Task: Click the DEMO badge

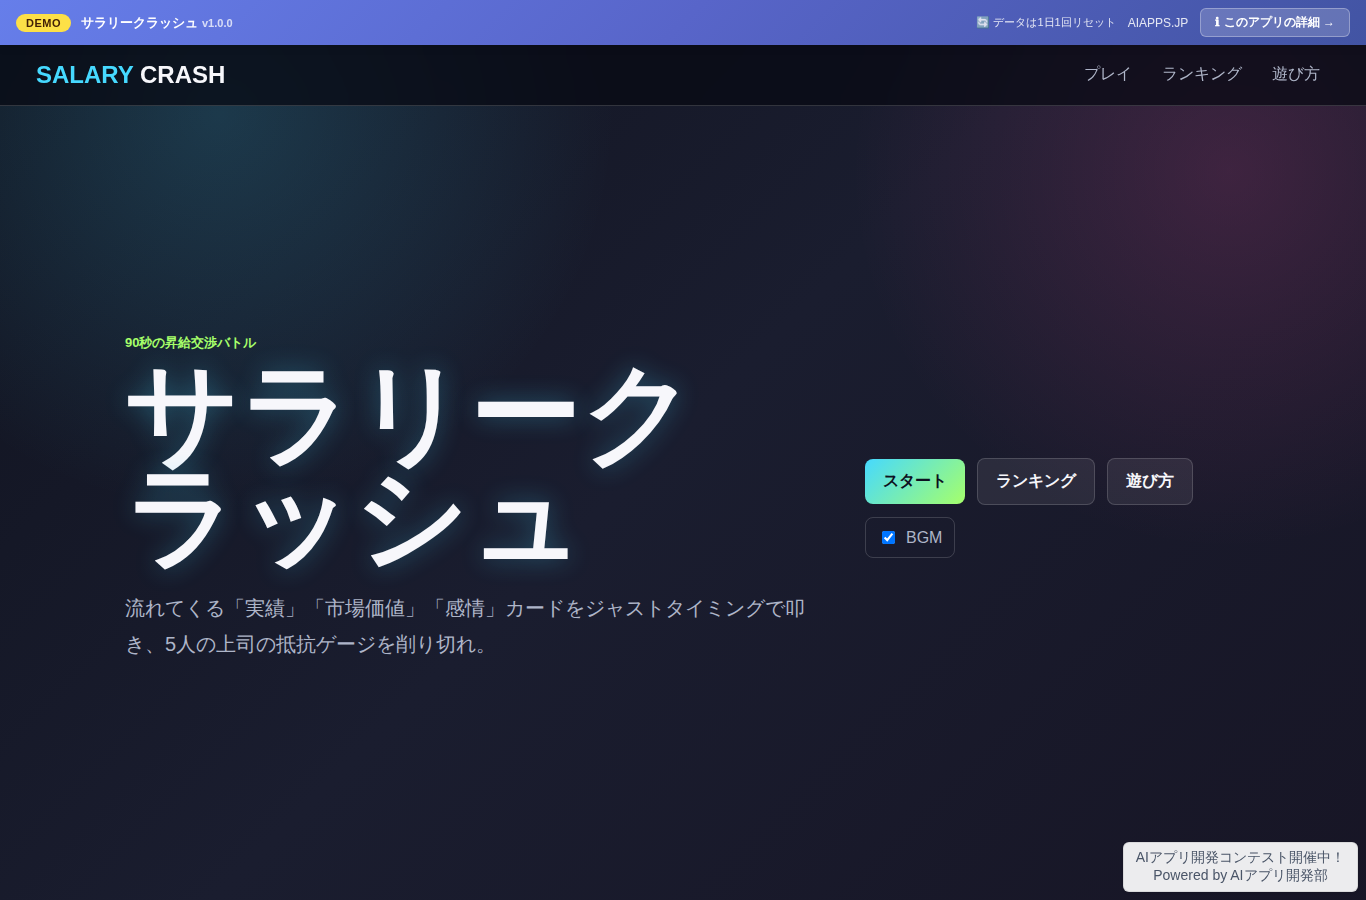Action: tap(43, 23)
